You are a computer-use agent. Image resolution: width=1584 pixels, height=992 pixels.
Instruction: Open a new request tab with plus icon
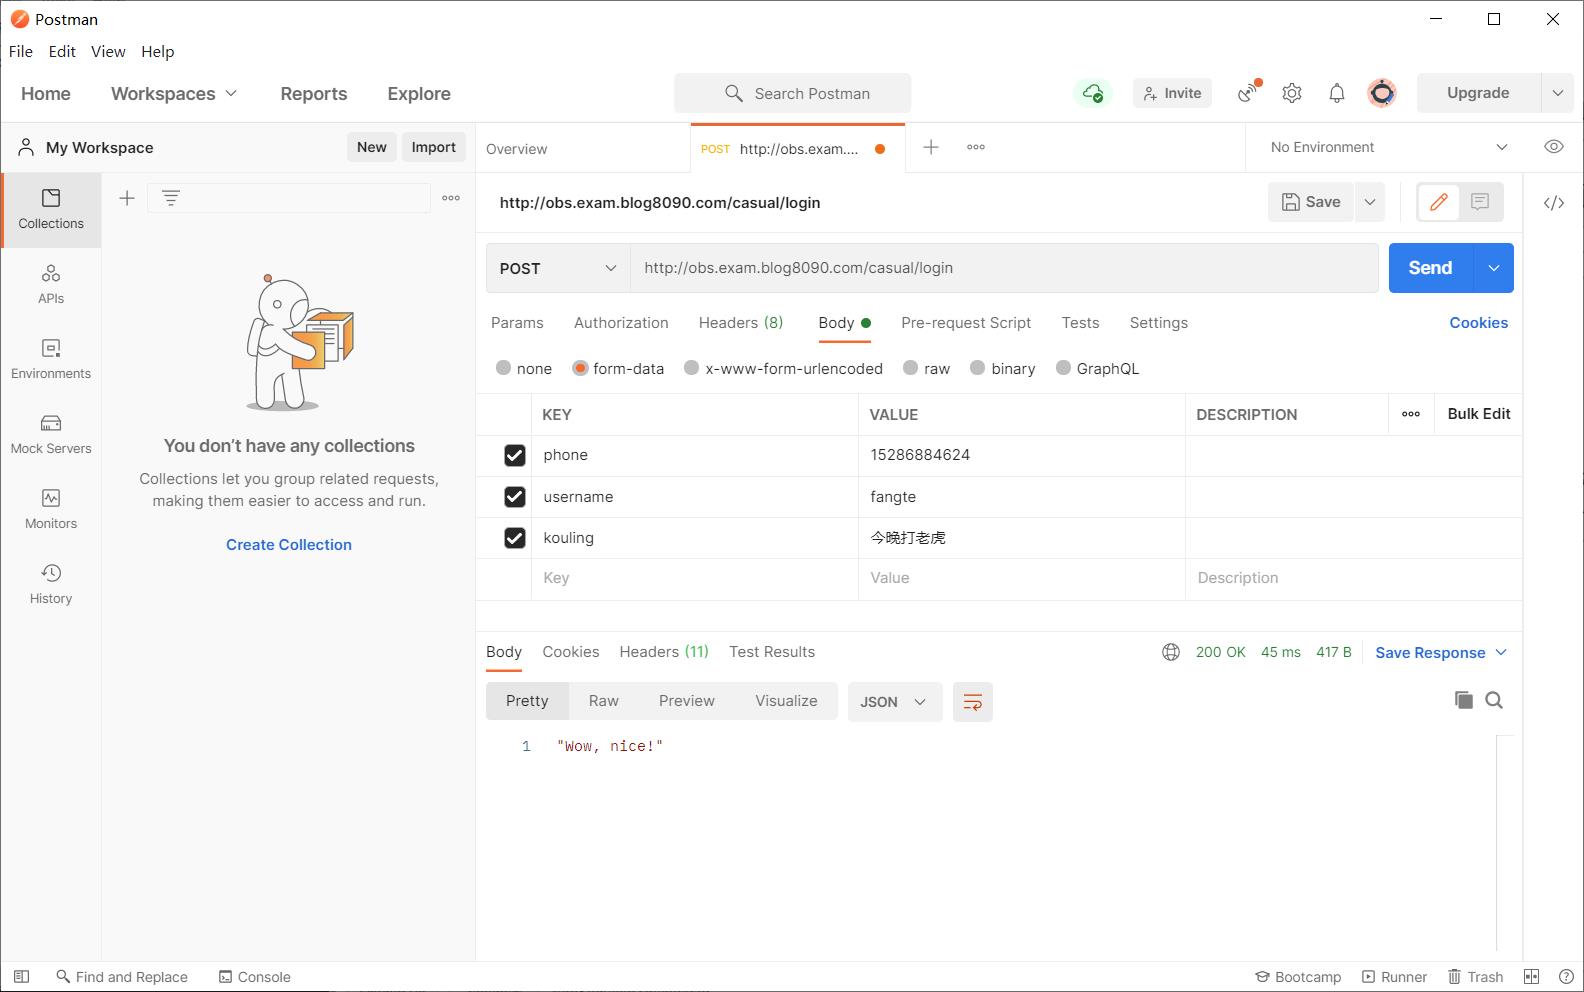[x=931, y=147]
